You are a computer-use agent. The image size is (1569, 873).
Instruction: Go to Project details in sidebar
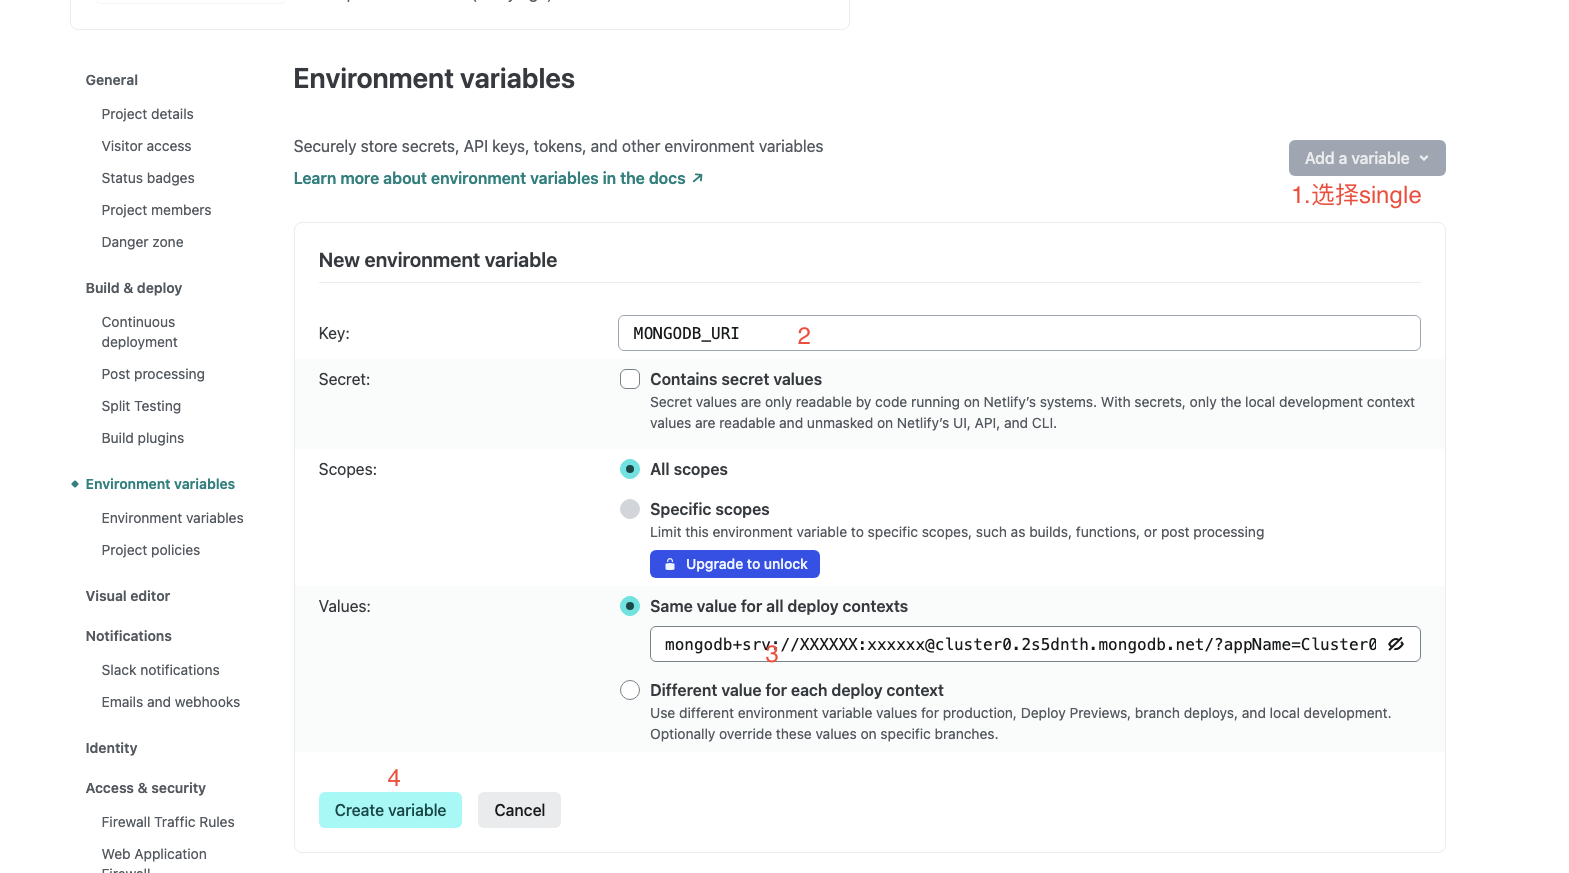point(147,114)
